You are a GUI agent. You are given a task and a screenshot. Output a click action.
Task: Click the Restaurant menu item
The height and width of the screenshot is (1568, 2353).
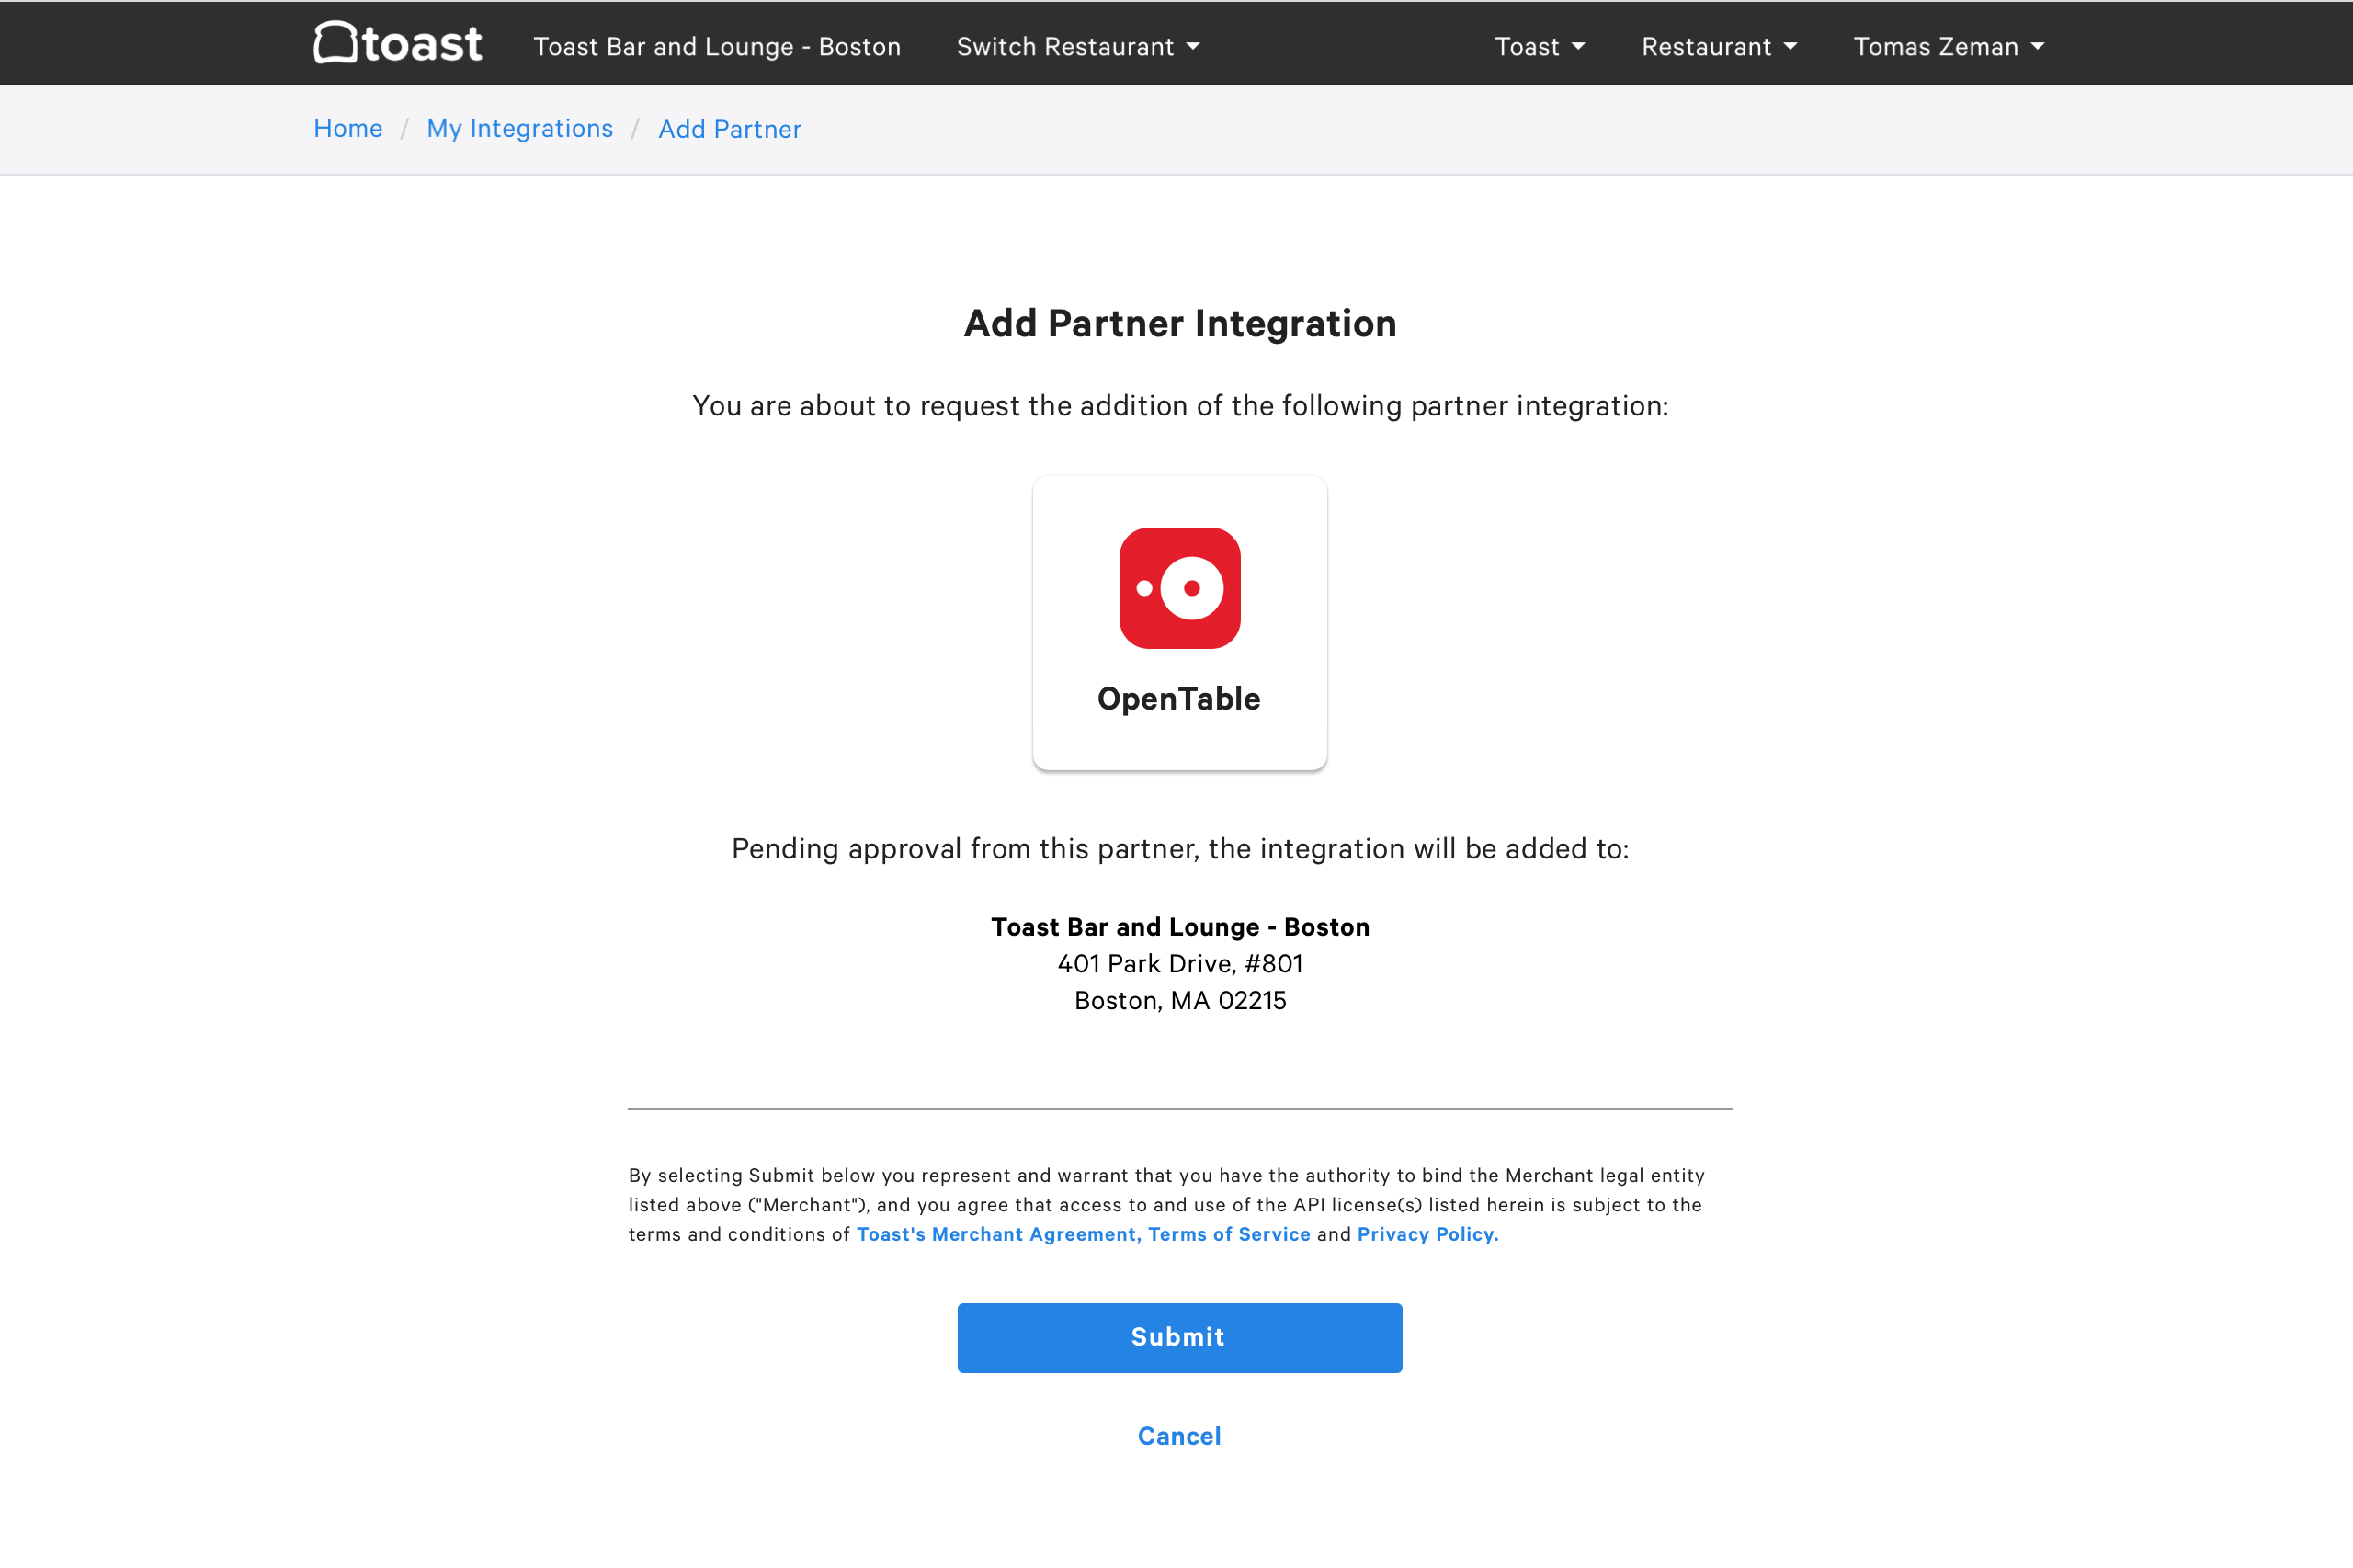1705,46
